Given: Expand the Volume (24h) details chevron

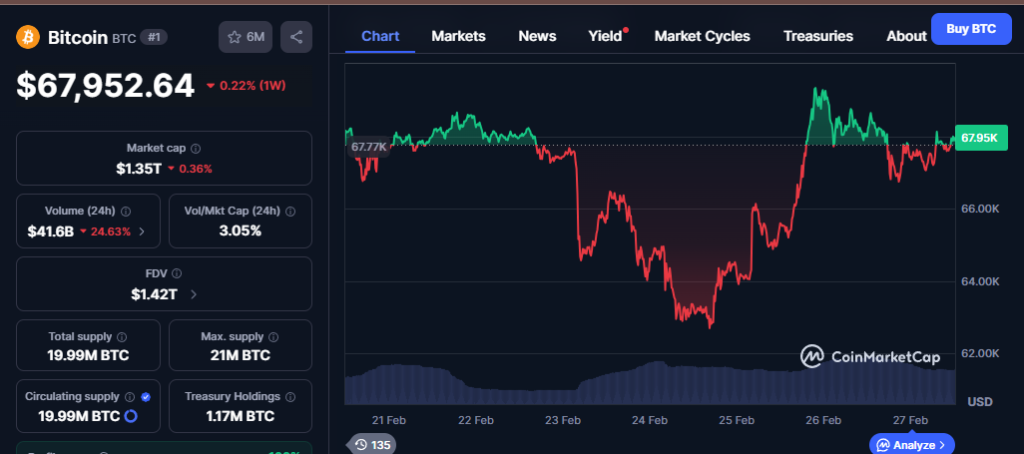Looking at the screenshot, I should tap(141, 231).
